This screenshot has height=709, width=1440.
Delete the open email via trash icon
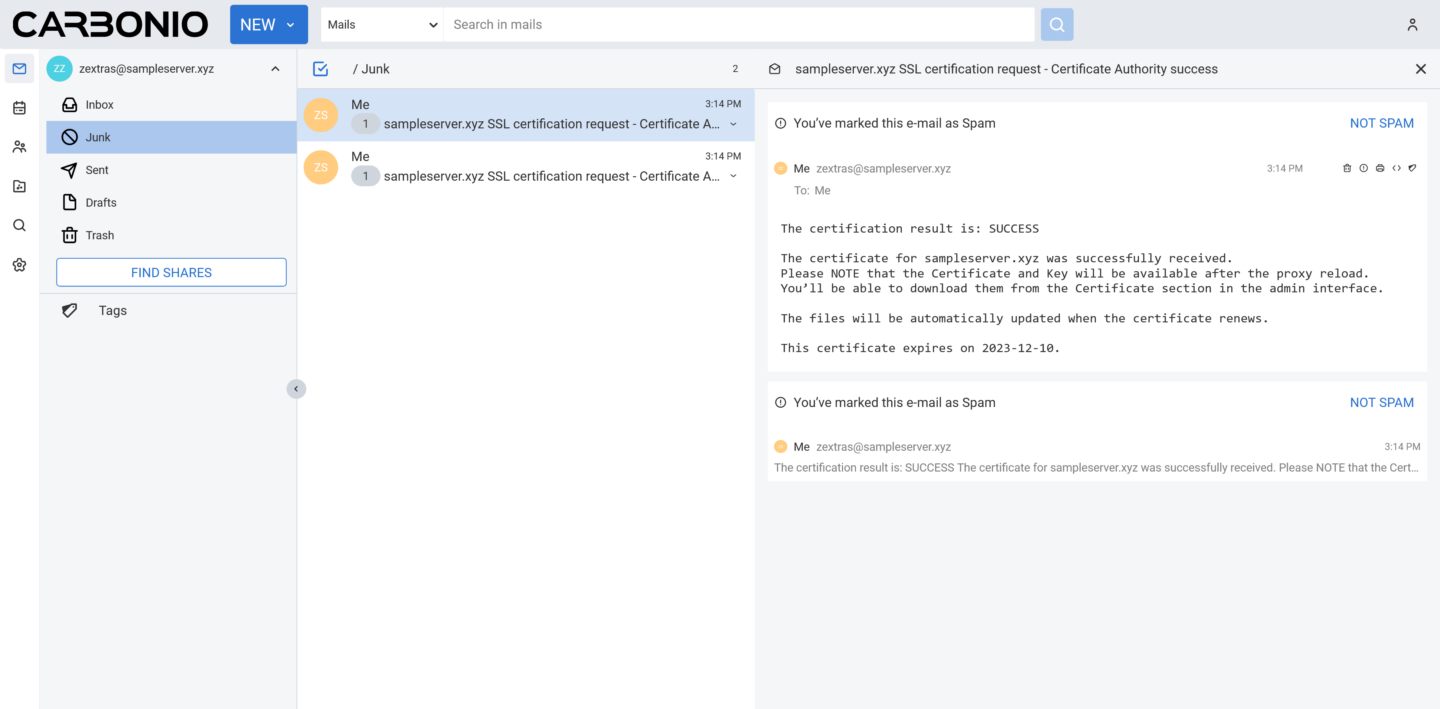[x=1347, y=168]
